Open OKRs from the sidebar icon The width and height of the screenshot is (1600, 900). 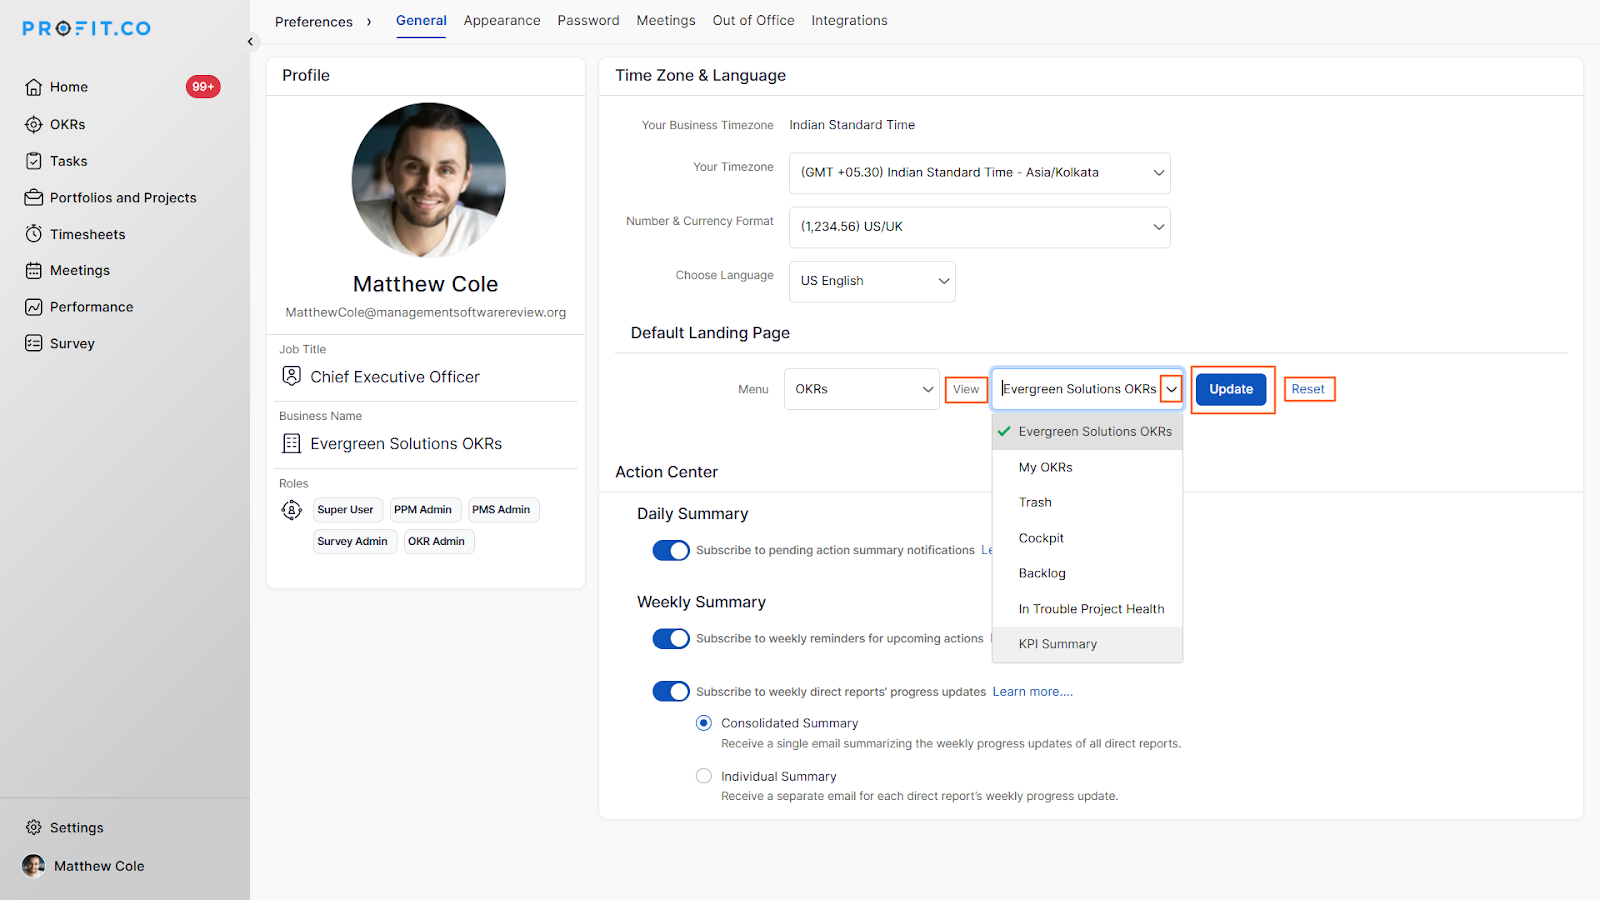[34, 124]
